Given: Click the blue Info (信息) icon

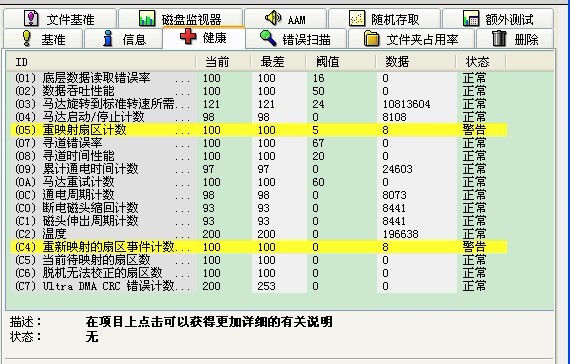Looking at the screenshot, I should pyautogui.click(x=108, y=38).
